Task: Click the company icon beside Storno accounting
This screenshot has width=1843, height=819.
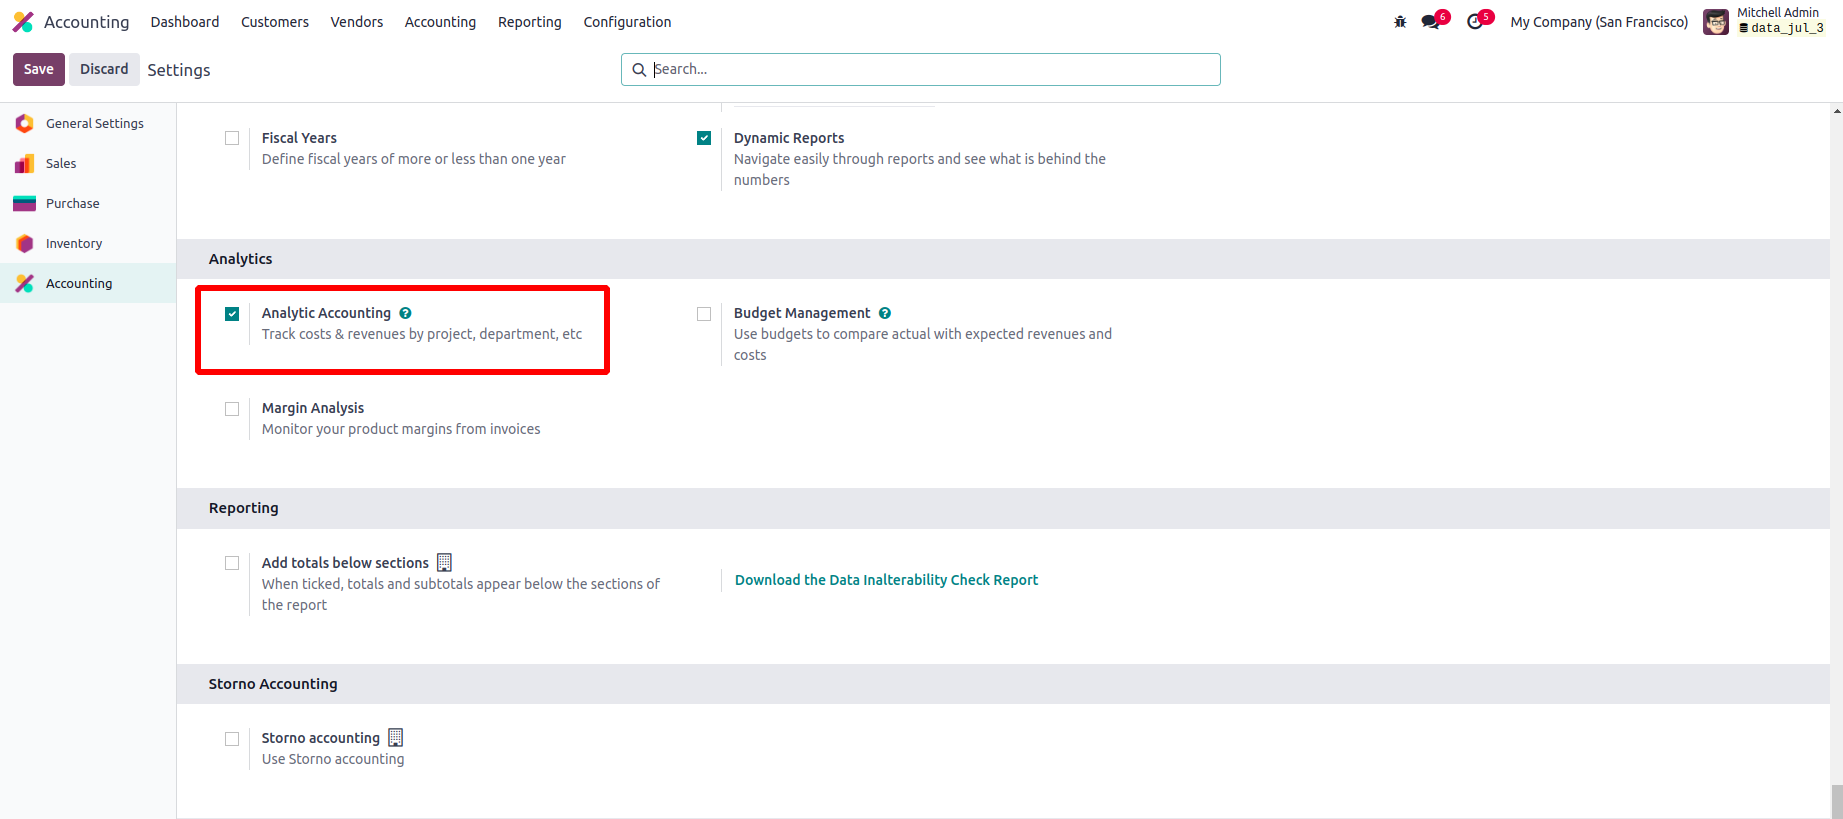Action: (396, 738)
